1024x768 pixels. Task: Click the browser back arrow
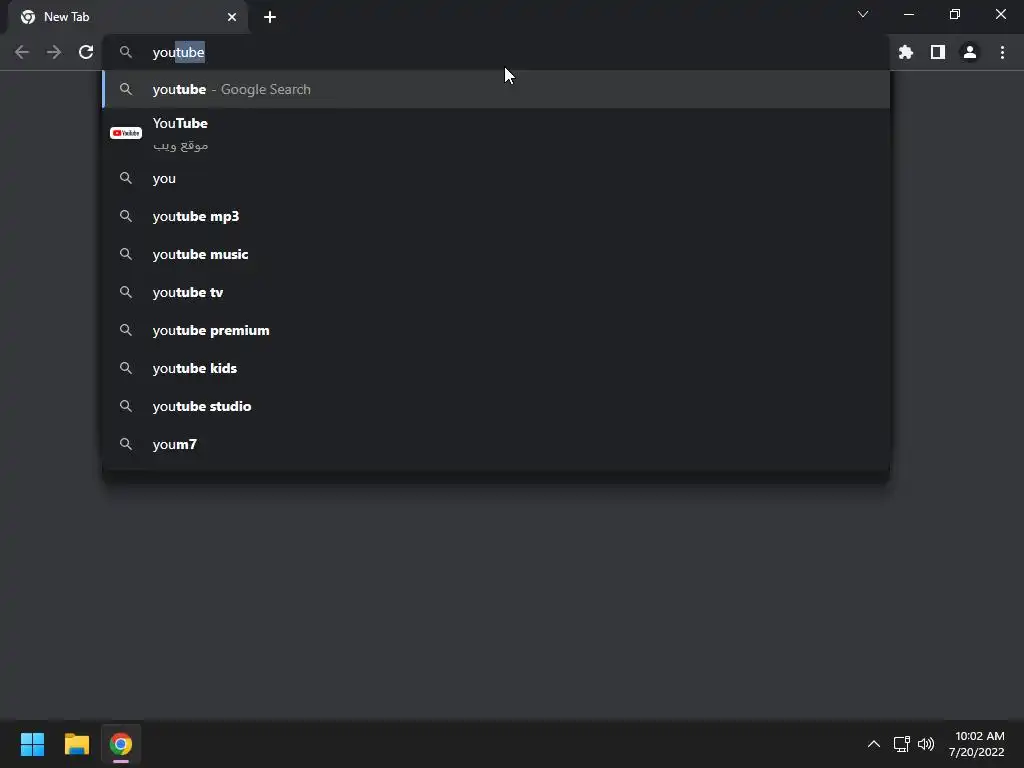(22, 52)
